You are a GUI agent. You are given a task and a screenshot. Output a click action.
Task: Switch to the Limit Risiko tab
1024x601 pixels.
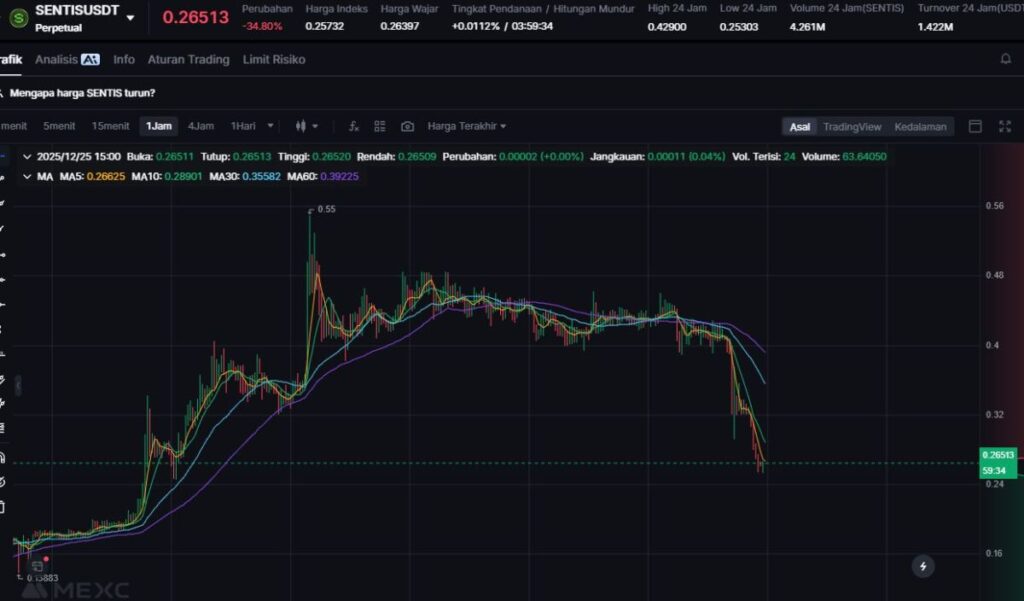[x=274, y=60]
